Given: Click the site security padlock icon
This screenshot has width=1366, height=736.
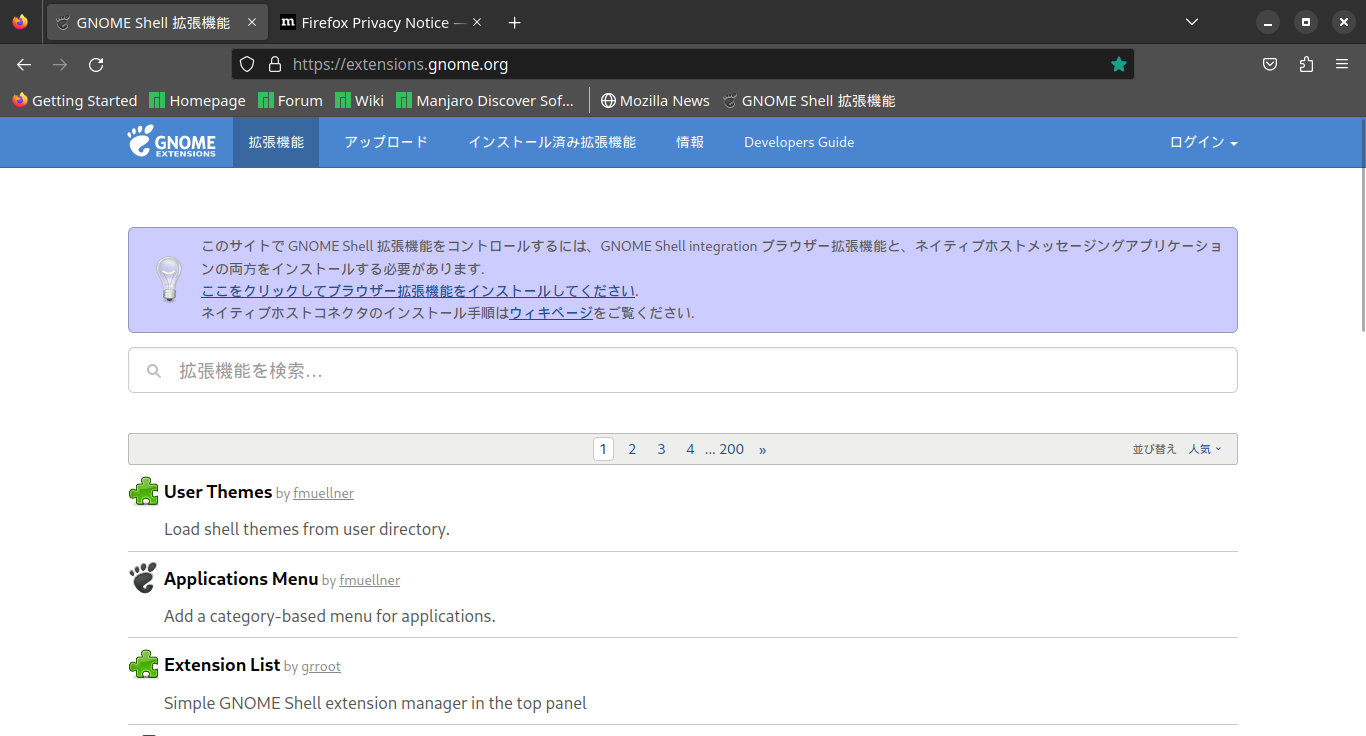Looking at the screenshot, I should [275, 64].
